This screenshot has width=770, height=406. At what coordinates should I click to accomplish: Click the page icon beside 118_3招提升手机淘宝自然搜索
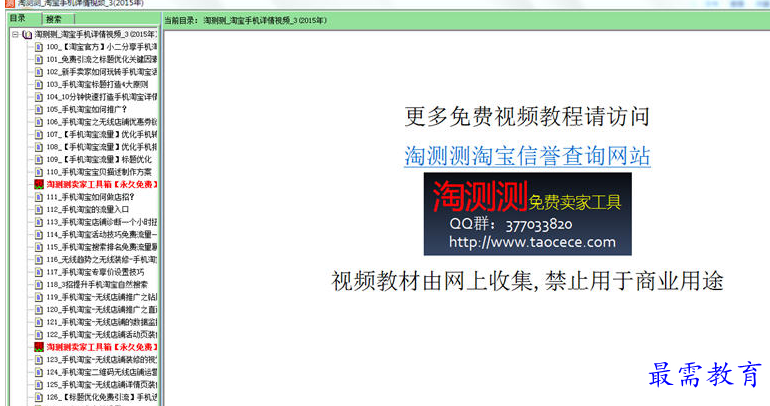click(39, 285)
